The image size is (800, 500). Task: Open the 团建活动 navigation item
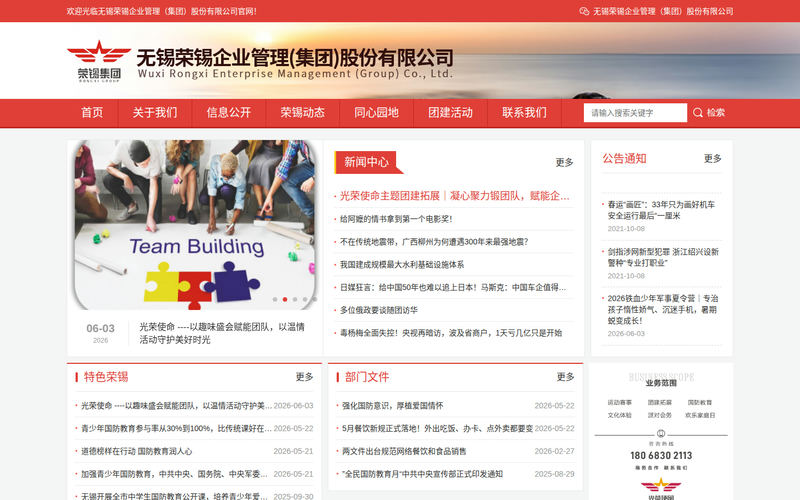[x=451, y=113]
